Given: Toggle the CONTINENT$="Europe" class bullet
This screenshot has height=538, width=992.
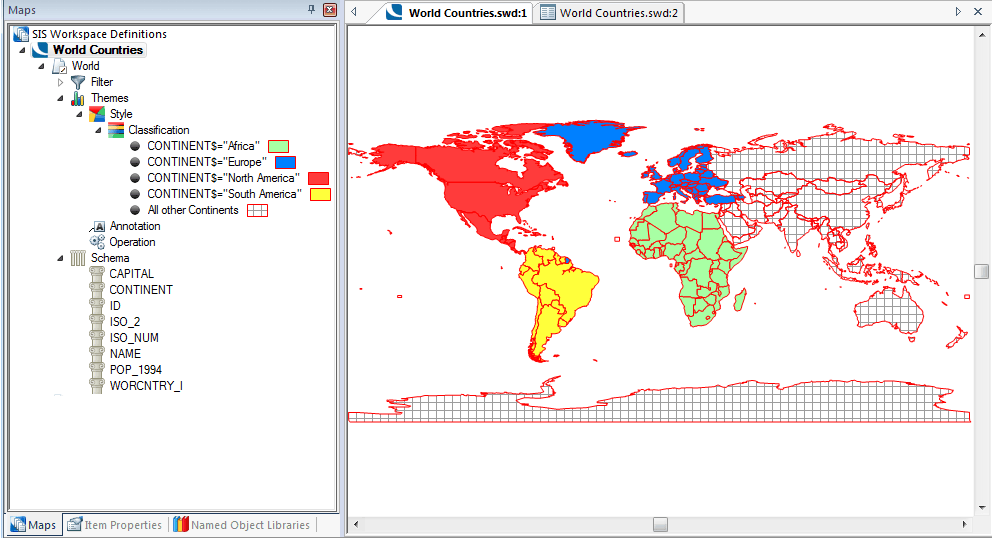Looking at the screenshot, I should point(135,162).
